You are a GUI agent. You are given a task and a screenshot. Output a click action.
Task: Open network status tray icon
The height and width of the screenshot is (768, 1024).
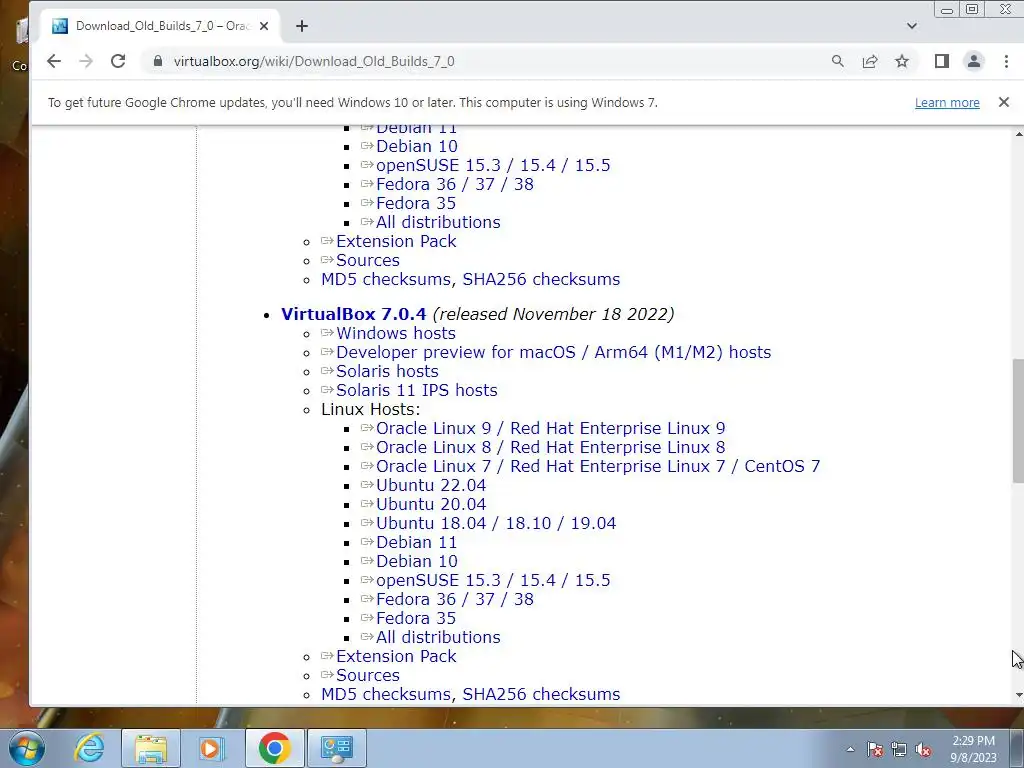click(899, 749)
